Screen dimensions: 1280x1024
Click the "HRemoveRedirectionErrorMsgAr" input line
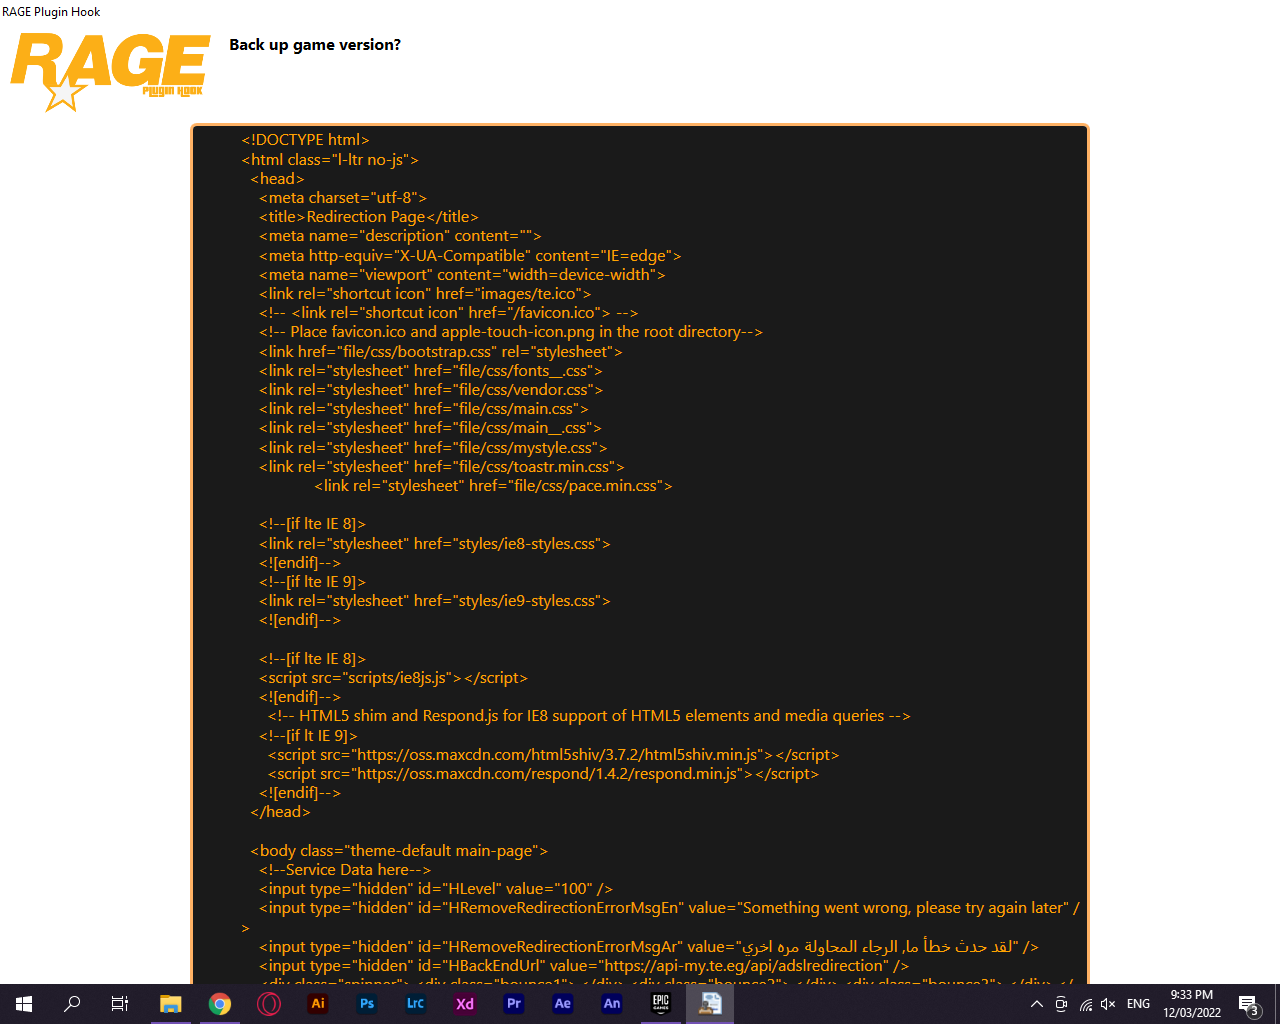[x=649, y=947]
